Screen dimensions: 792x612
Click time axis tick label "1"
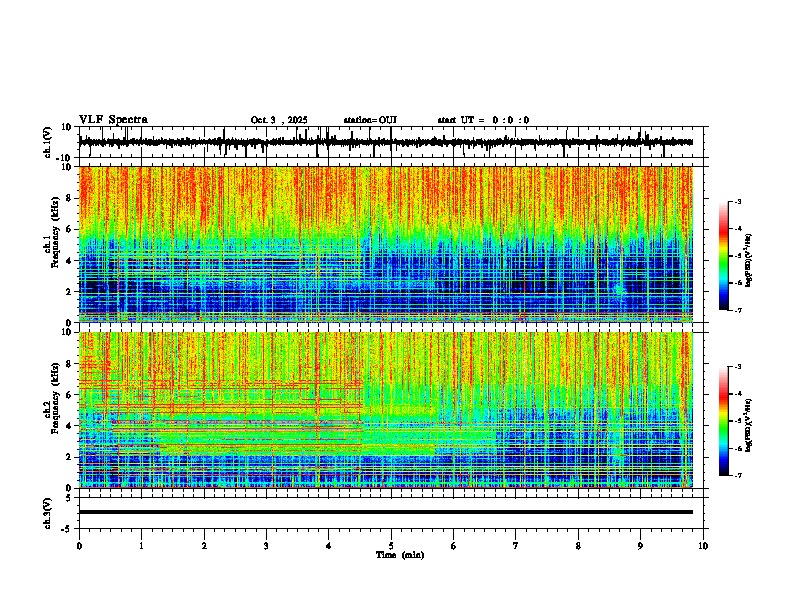click(141, 546)
